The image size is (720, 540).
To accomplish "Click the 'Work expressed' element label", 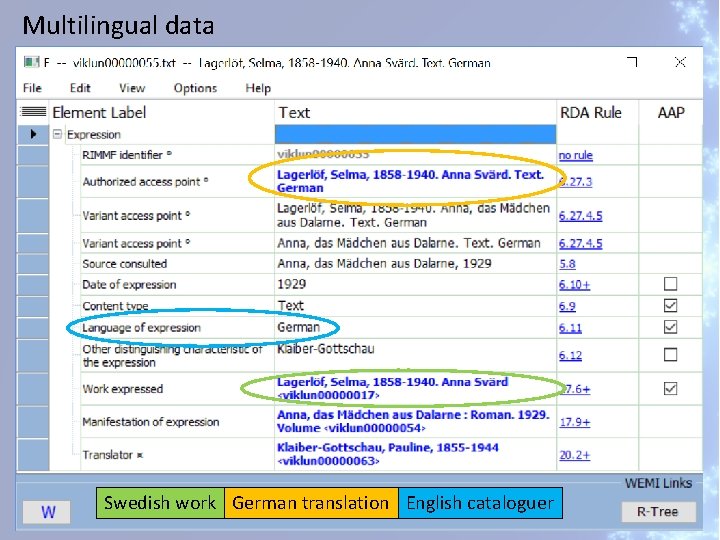I will [123, 388].
